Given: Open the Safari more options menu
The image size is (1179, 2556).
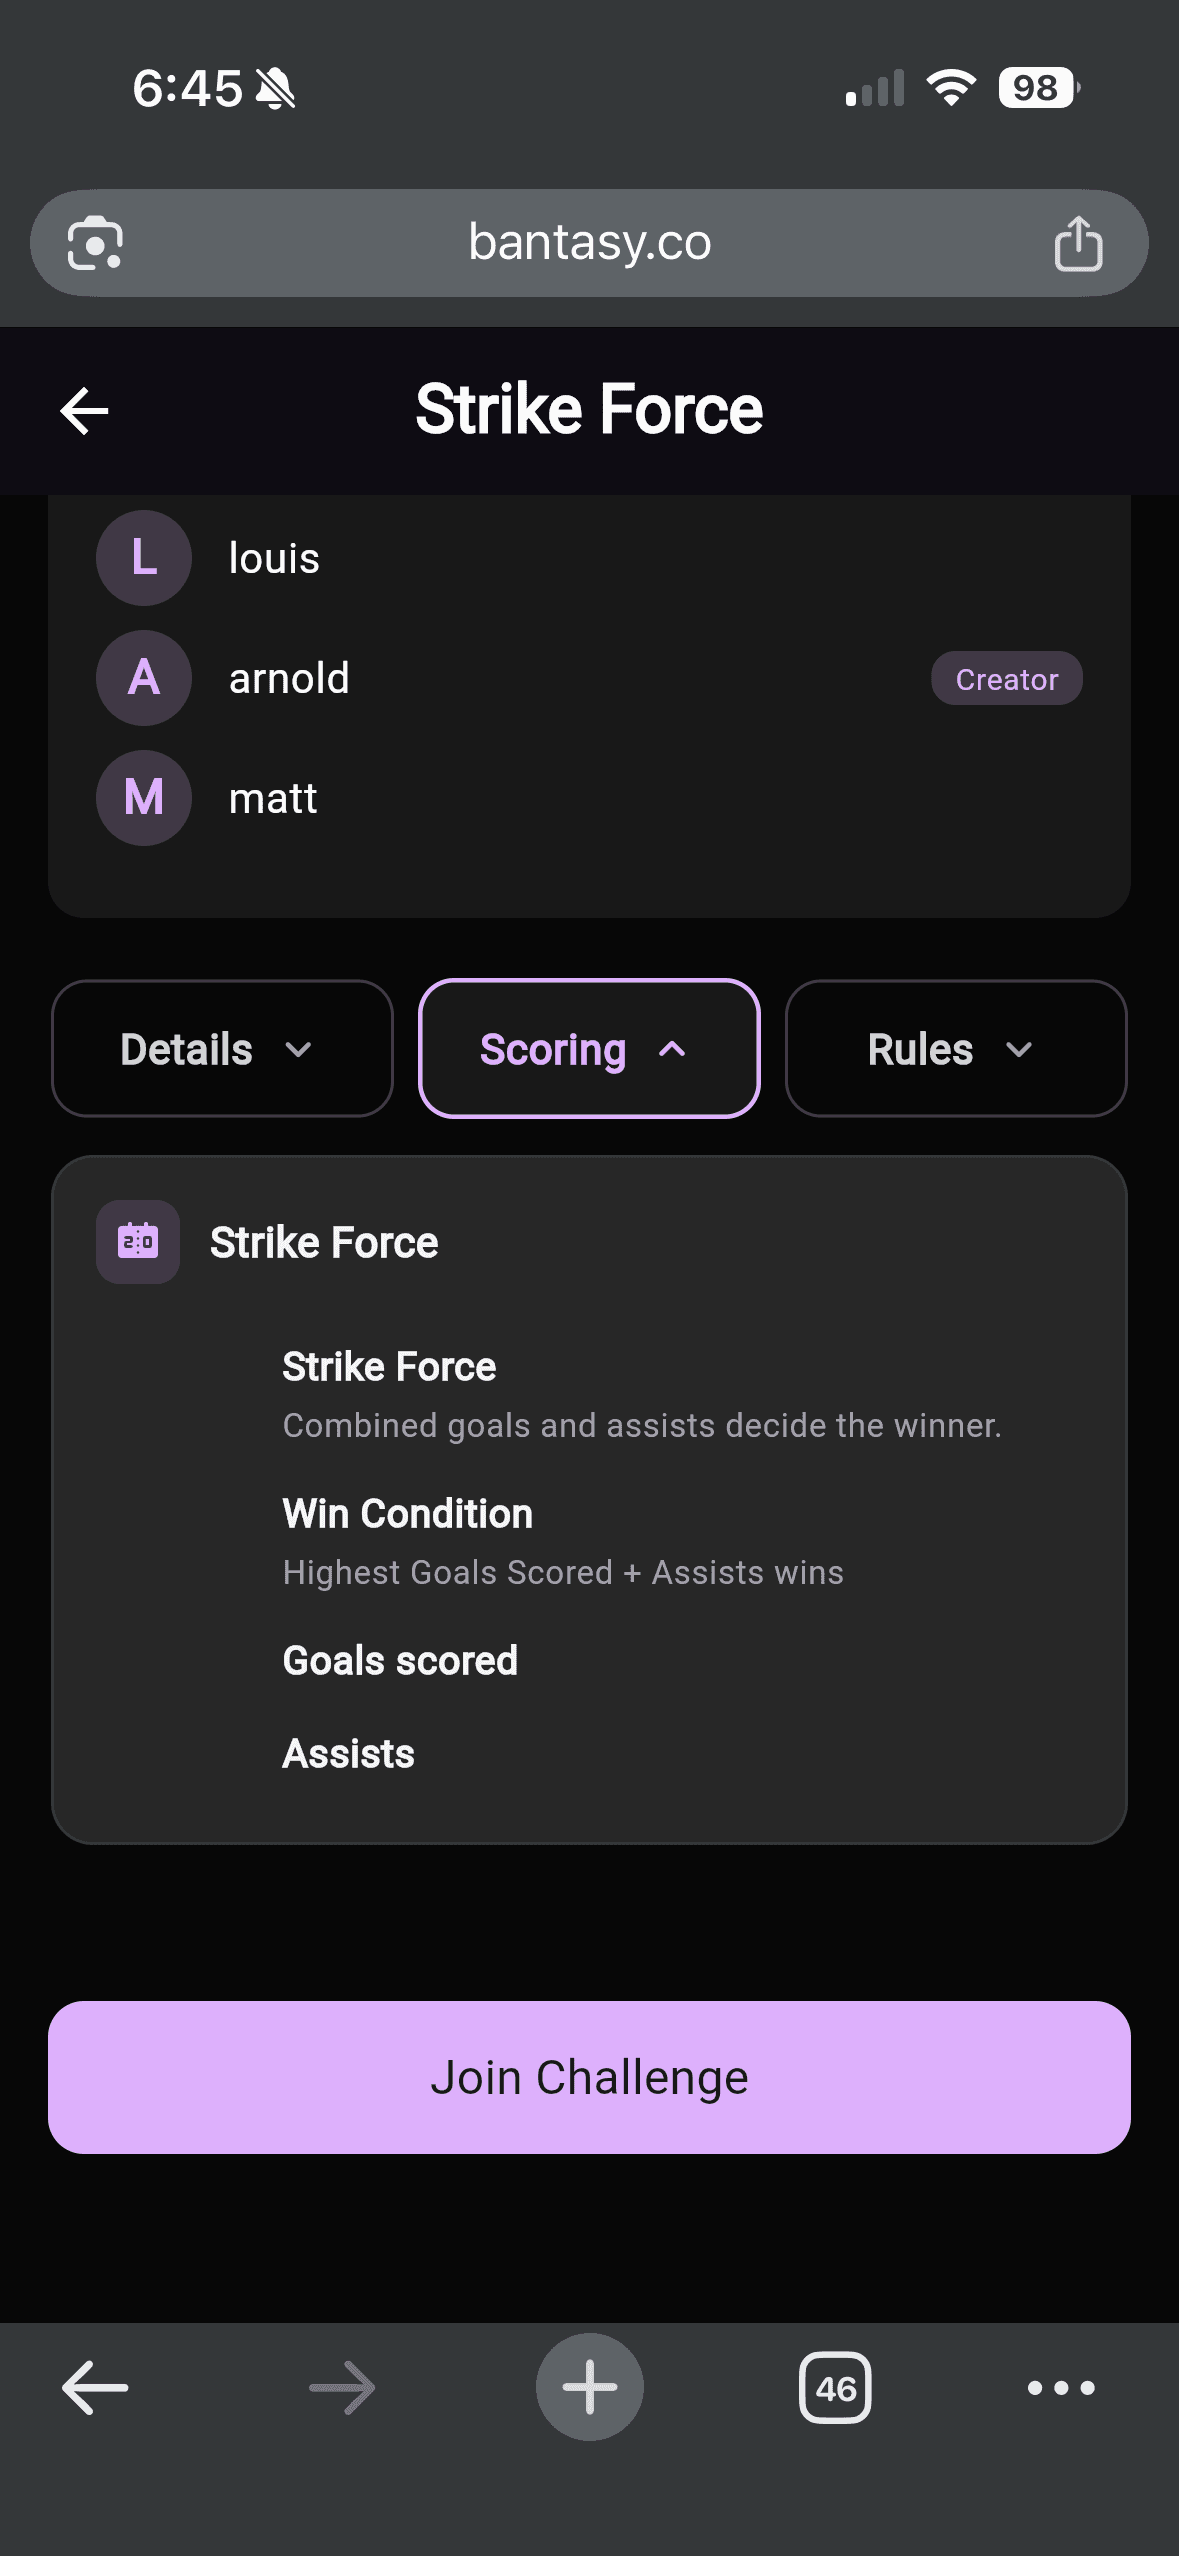Looking at the screenshot, I should [x=1062, y=2388].
